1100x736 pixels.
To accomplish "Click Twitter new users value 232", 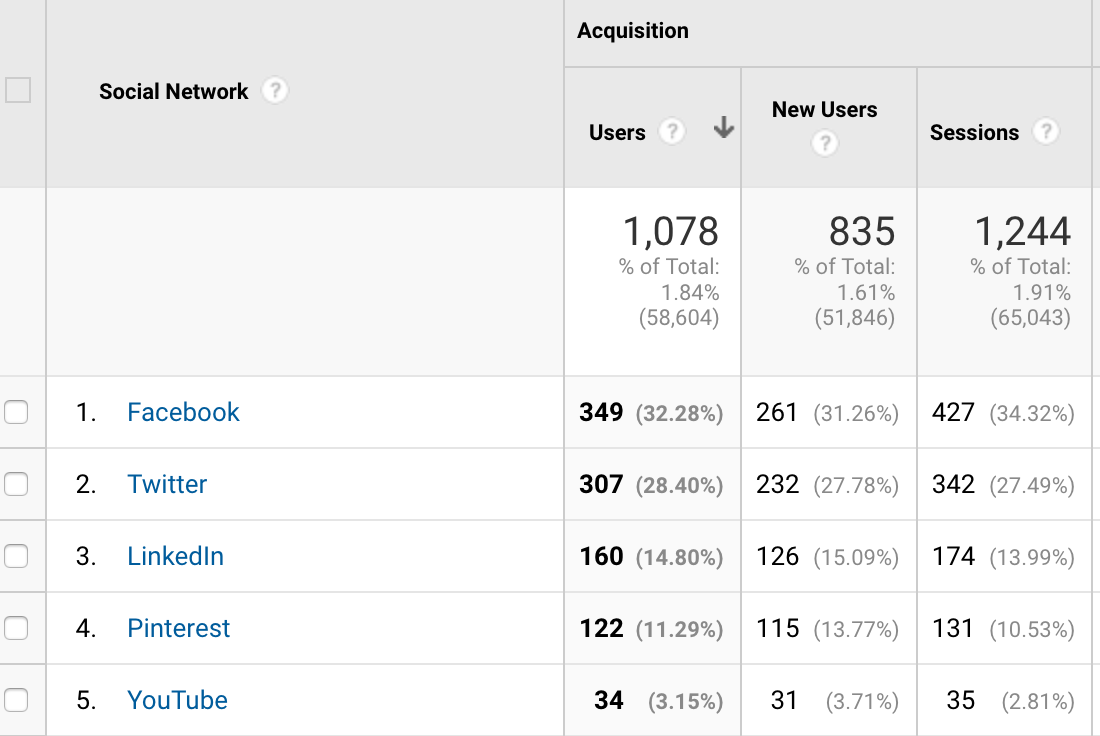I will (777, 484).
